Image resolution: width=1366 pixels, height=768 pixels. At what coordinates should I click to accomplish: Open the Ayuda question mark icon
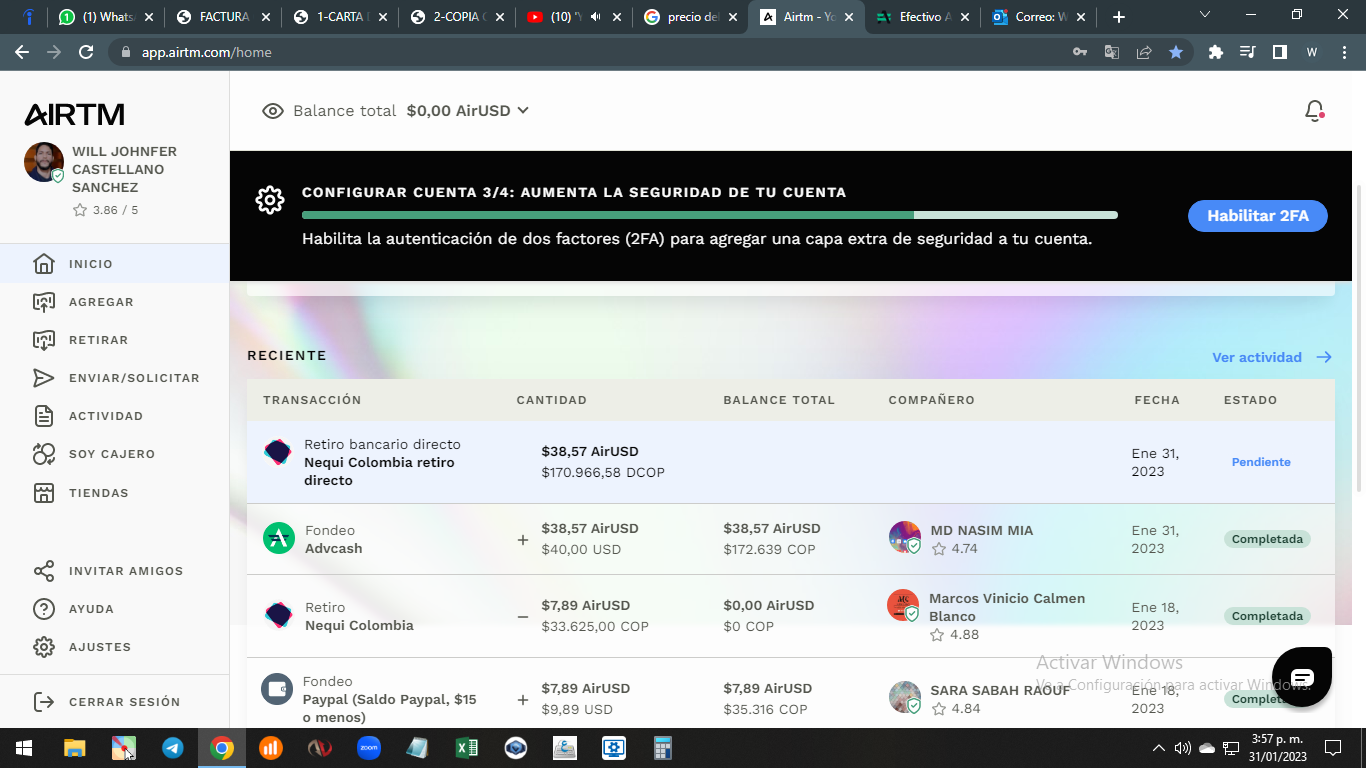coord(44,609)
